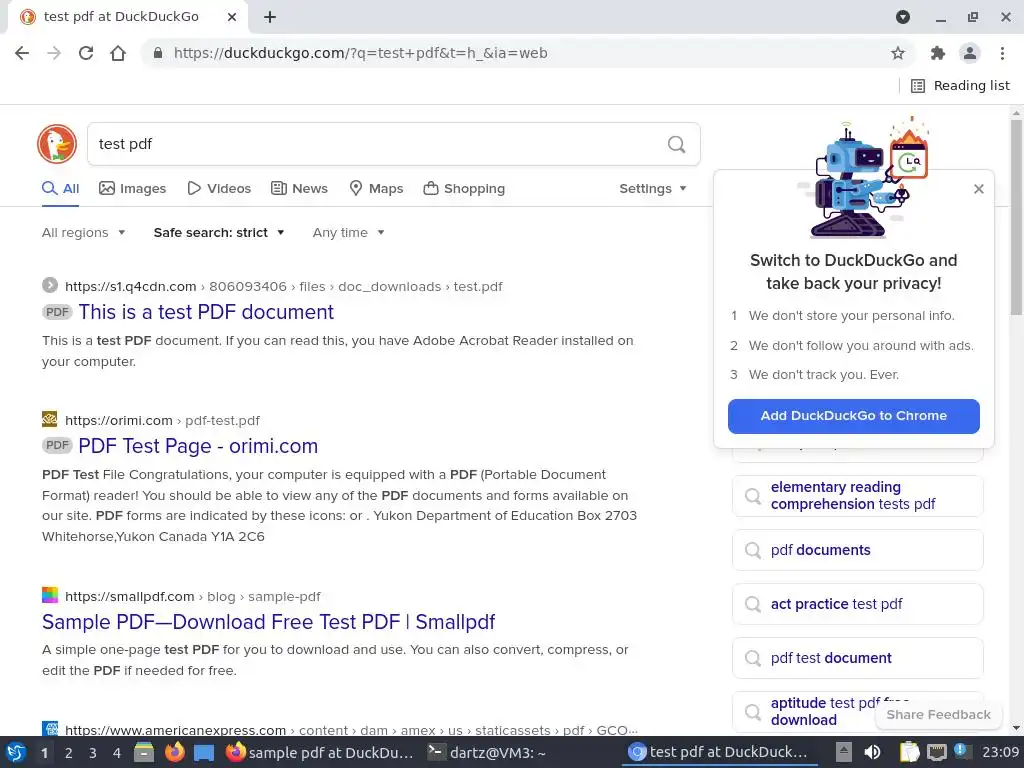
Task: Open the Safe search: strict dropdown
Action: coord(219,232)
